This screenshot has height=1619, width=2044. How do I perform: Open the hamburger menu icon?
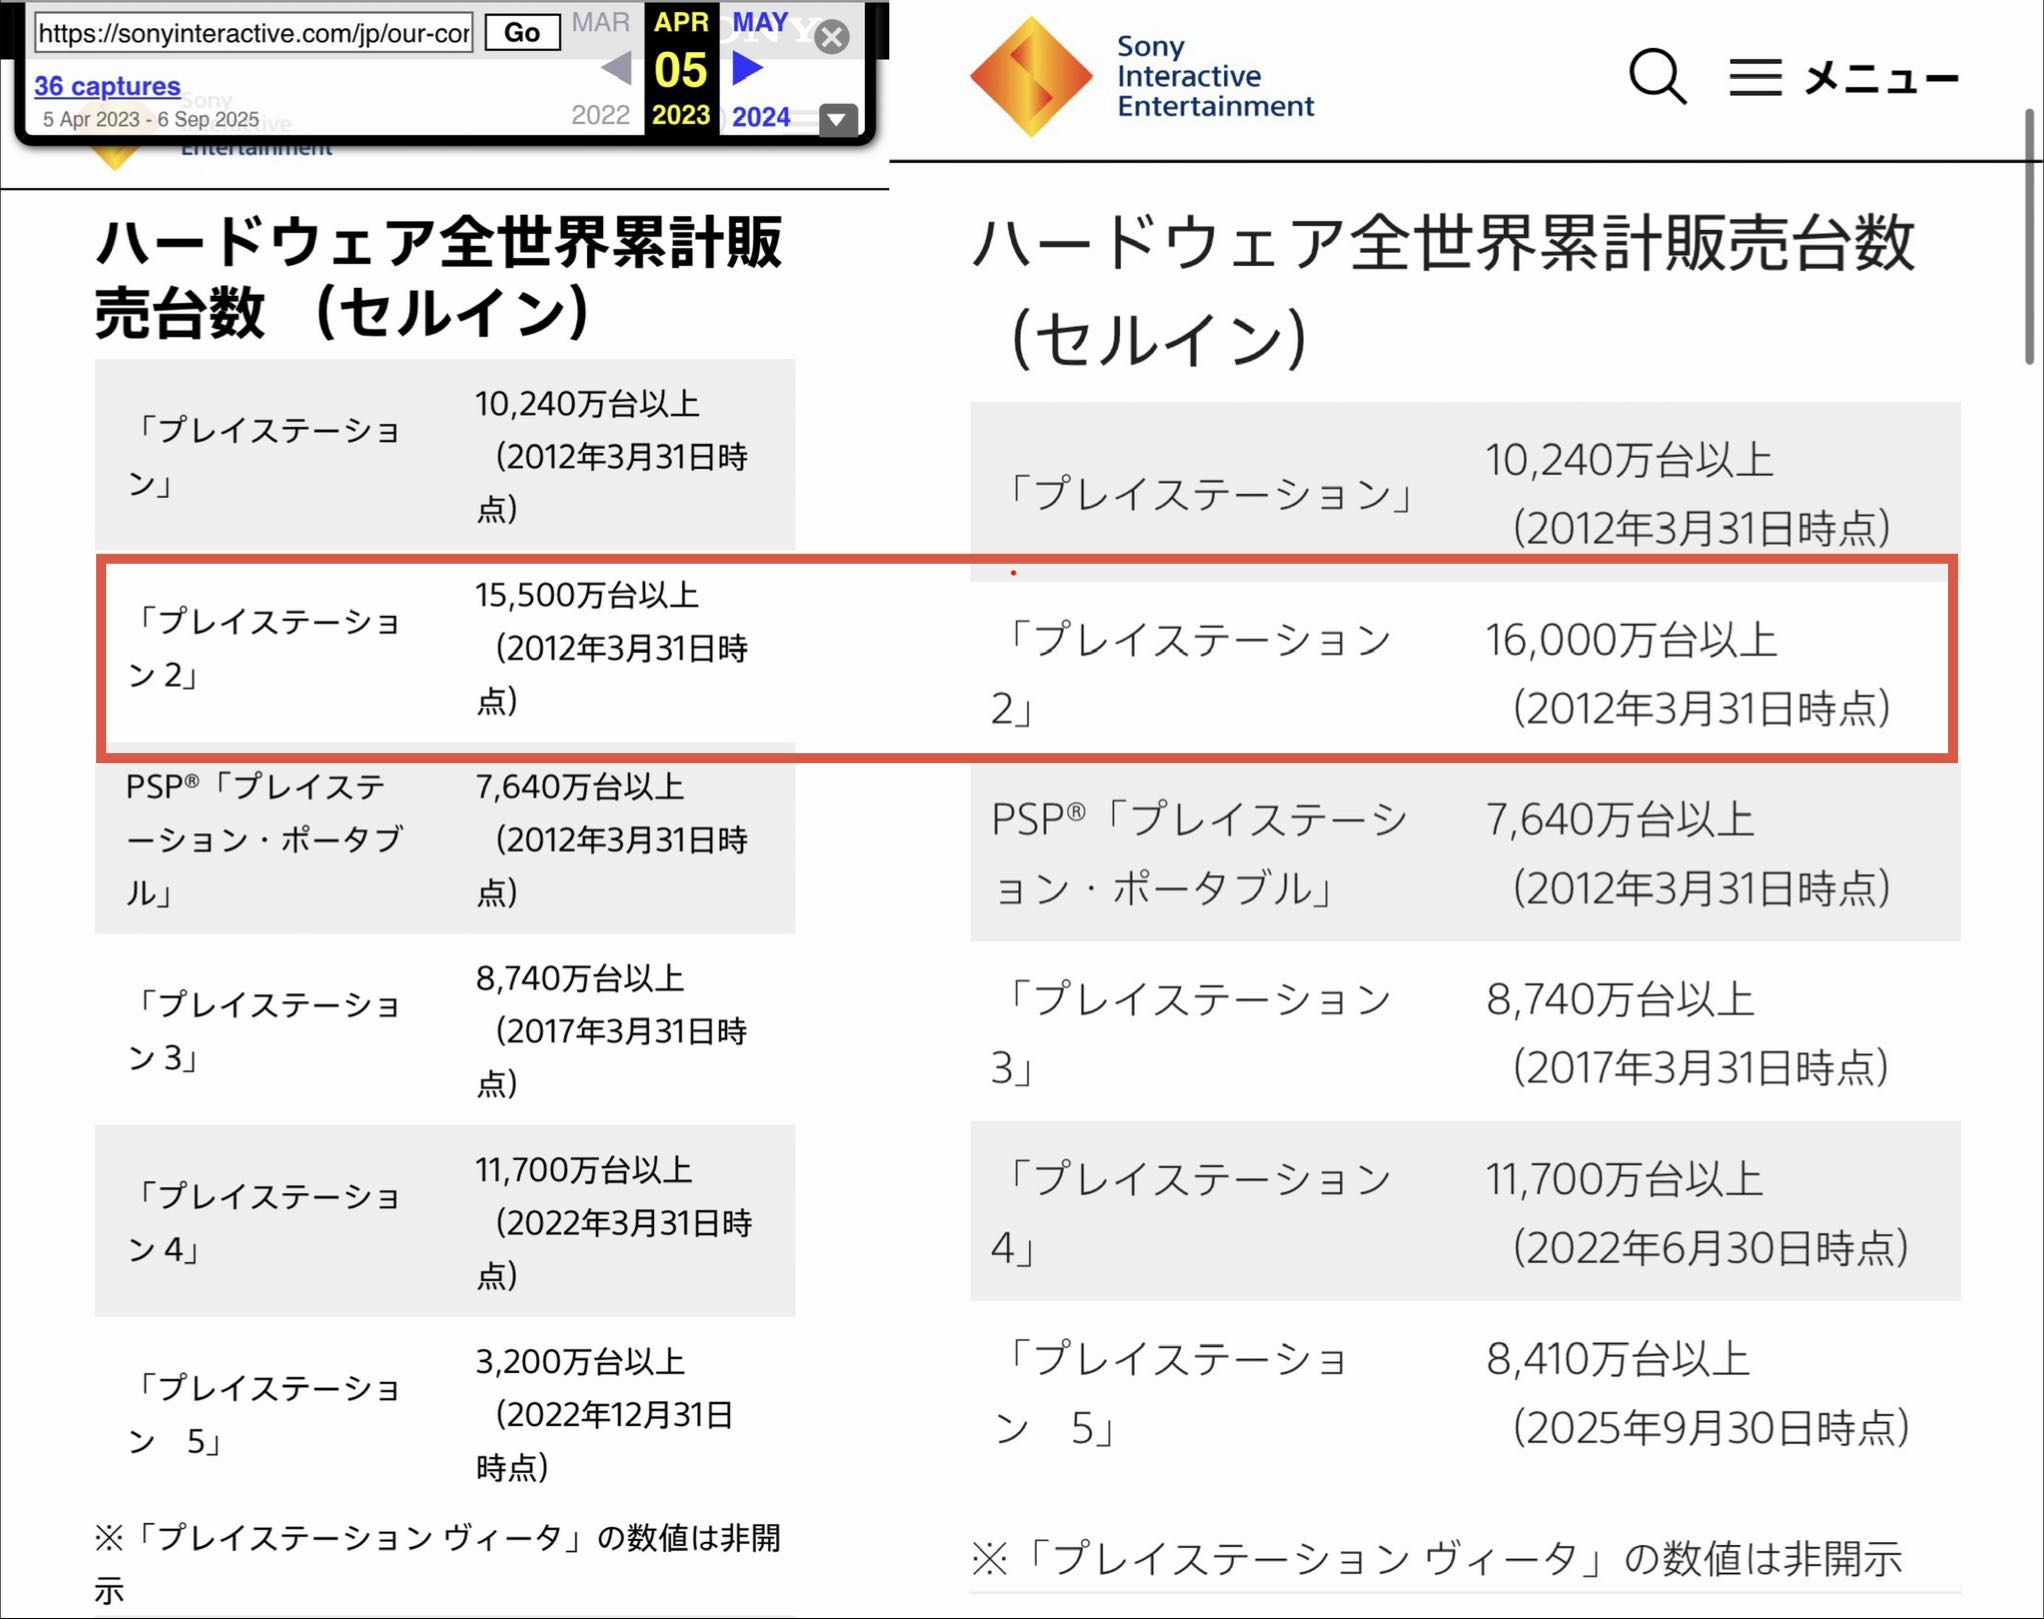(1755, 77)
